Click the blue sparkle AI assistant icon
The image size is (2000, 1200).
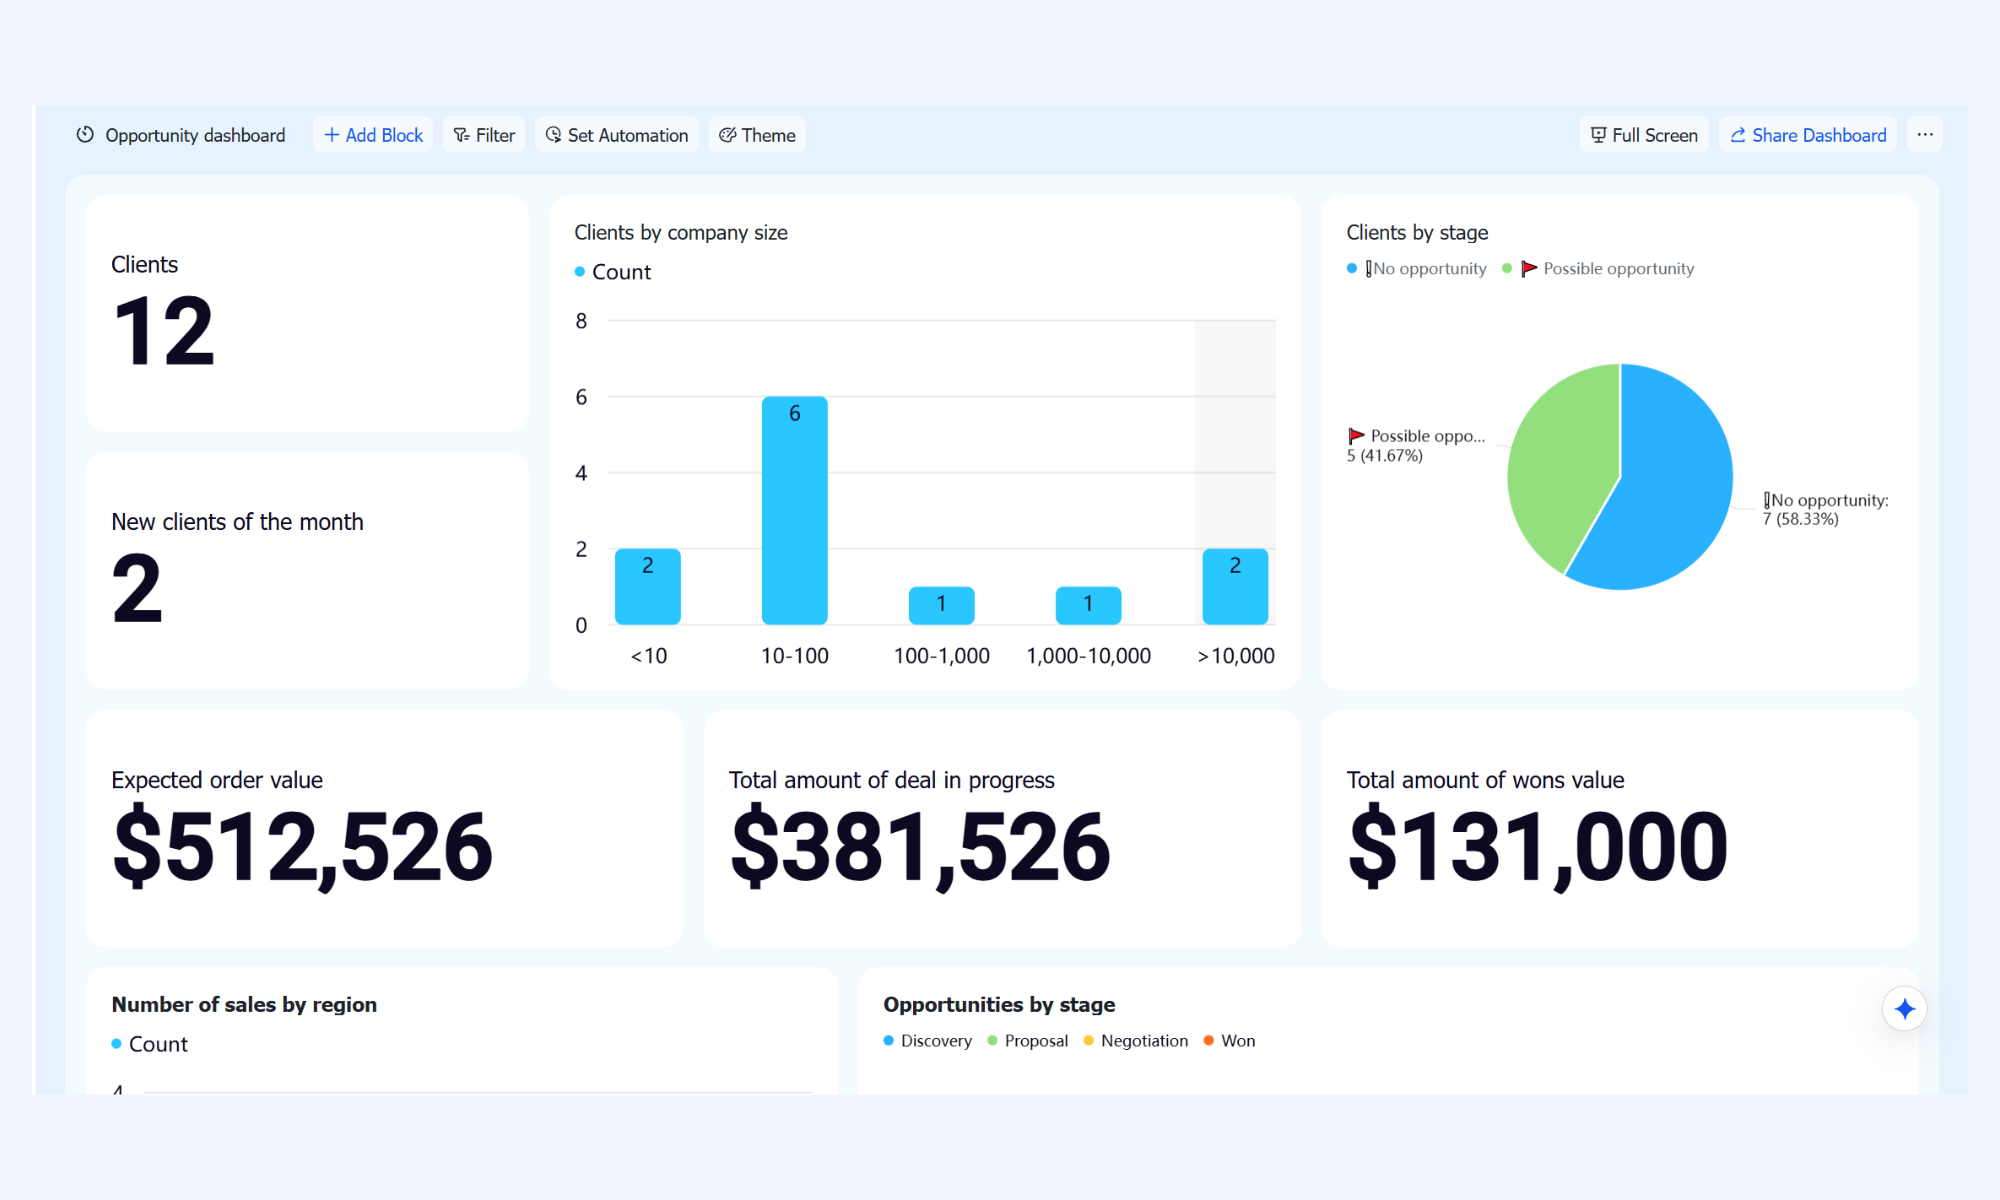1905,1009
